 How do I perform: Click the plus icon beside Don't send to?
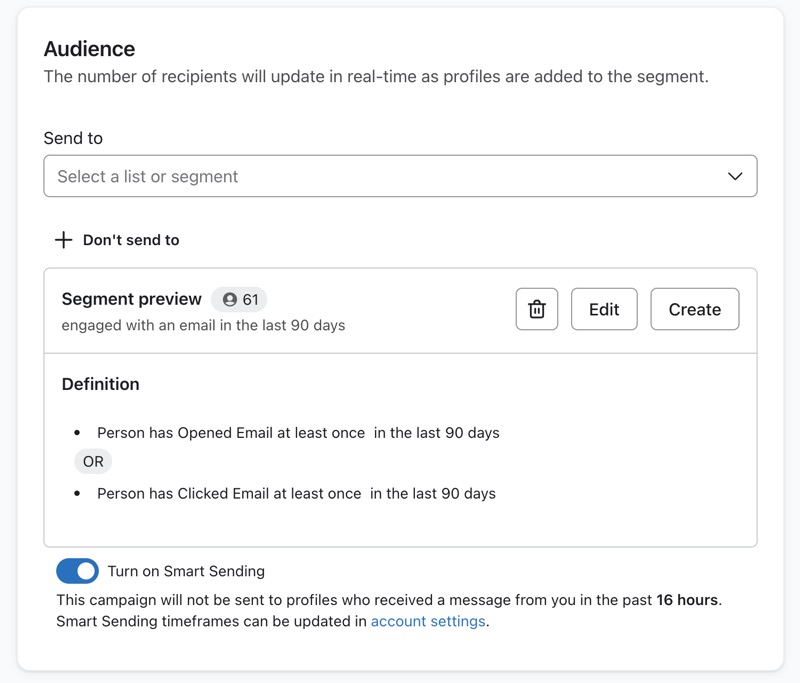[64, 240]
